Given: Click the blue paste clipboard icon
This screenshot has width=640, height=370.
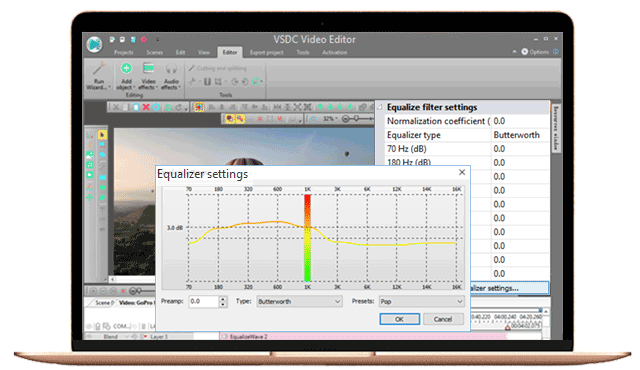Looking at the screenshot, I should pyautogui.click(x=136, y=107).
